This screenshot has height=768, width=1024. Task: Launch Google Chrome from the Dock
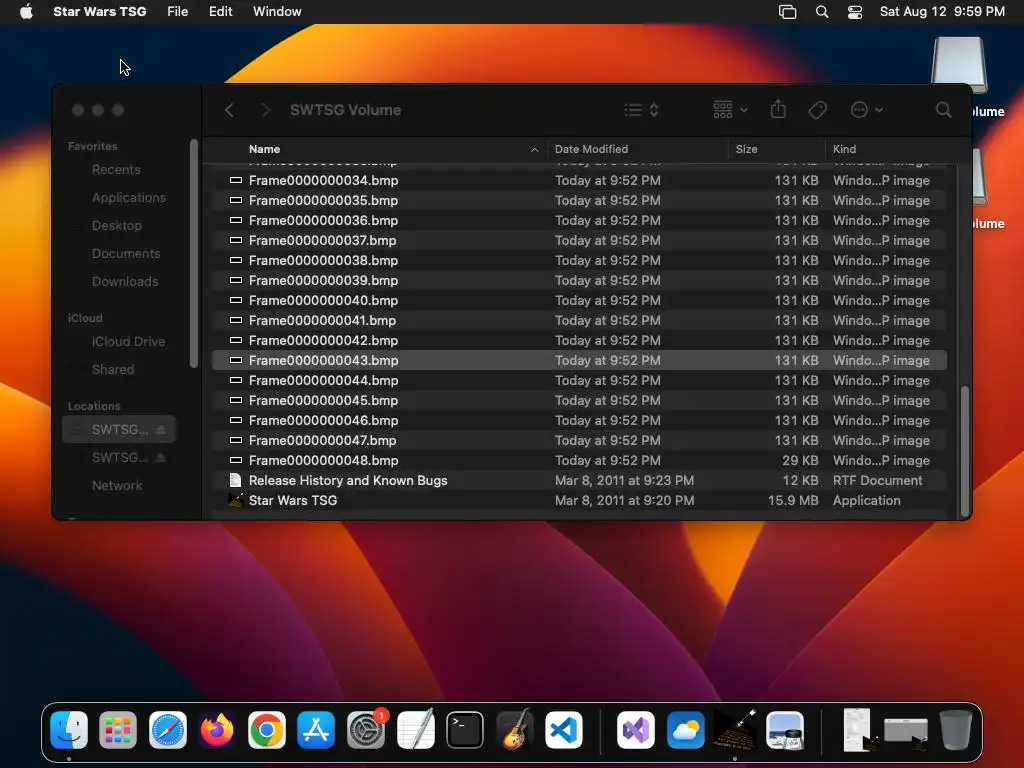coord(266,729)
